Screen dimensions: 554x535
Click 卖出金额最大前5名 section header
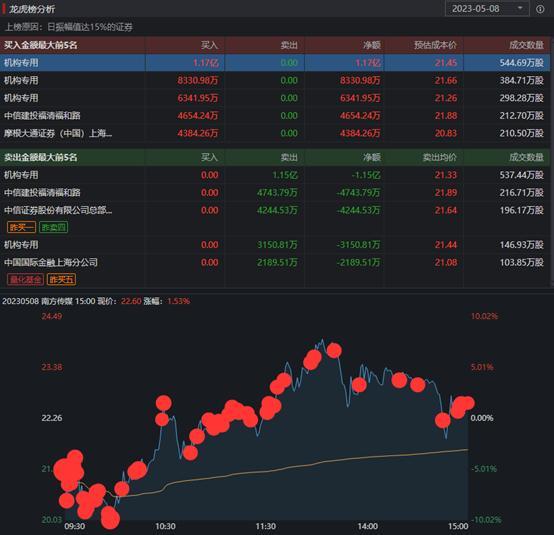pyautogui.click(x=41, y=158)
